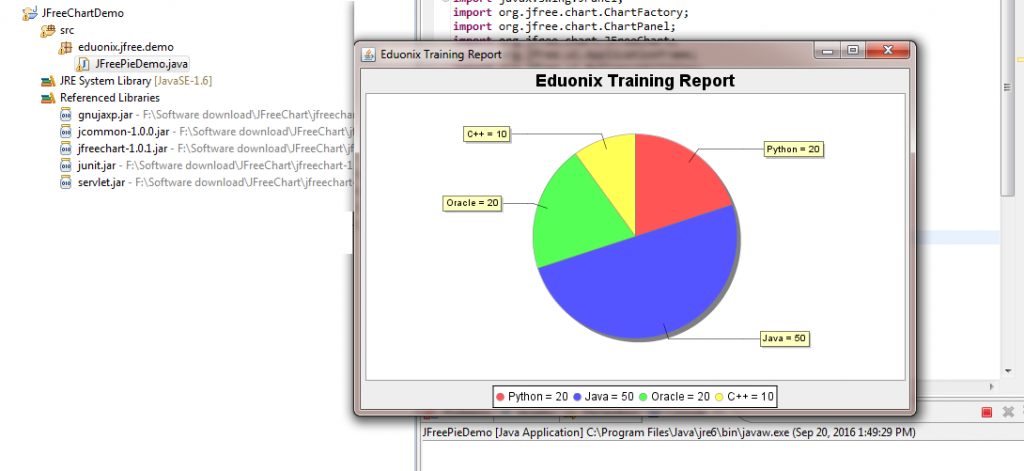Click the ChartFactory import line in editor
The image size is (1024, 471).
click(571, 12)
